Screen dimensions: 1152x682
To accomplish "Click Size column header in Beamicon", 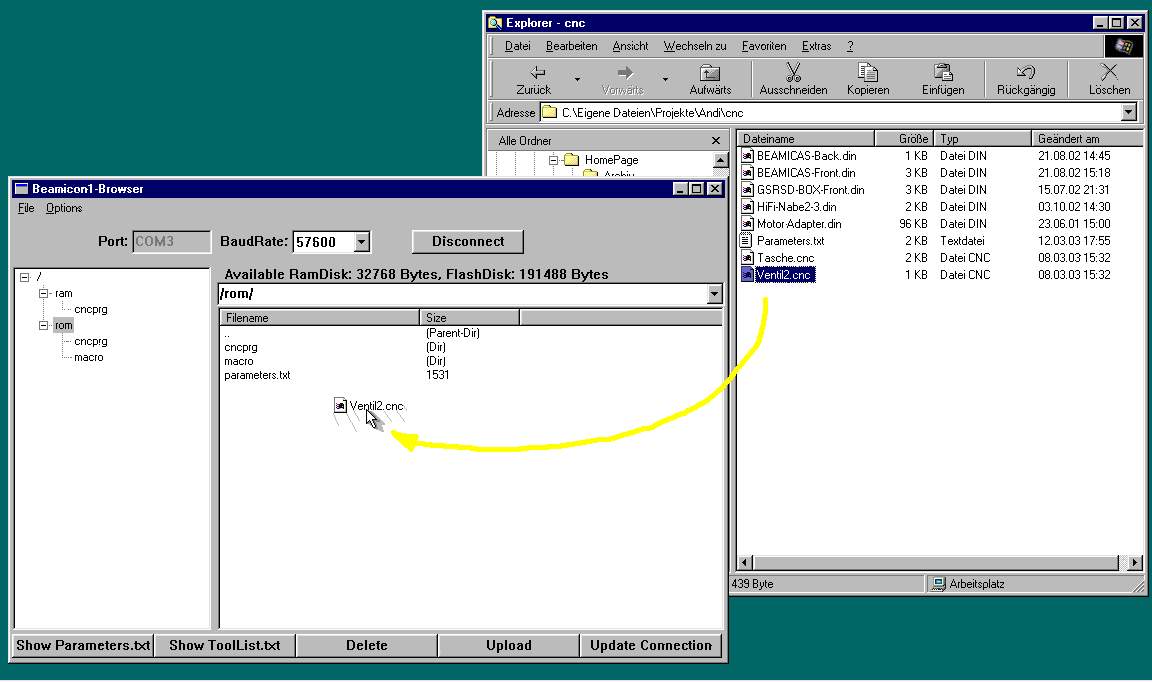I will coord(469,317).
